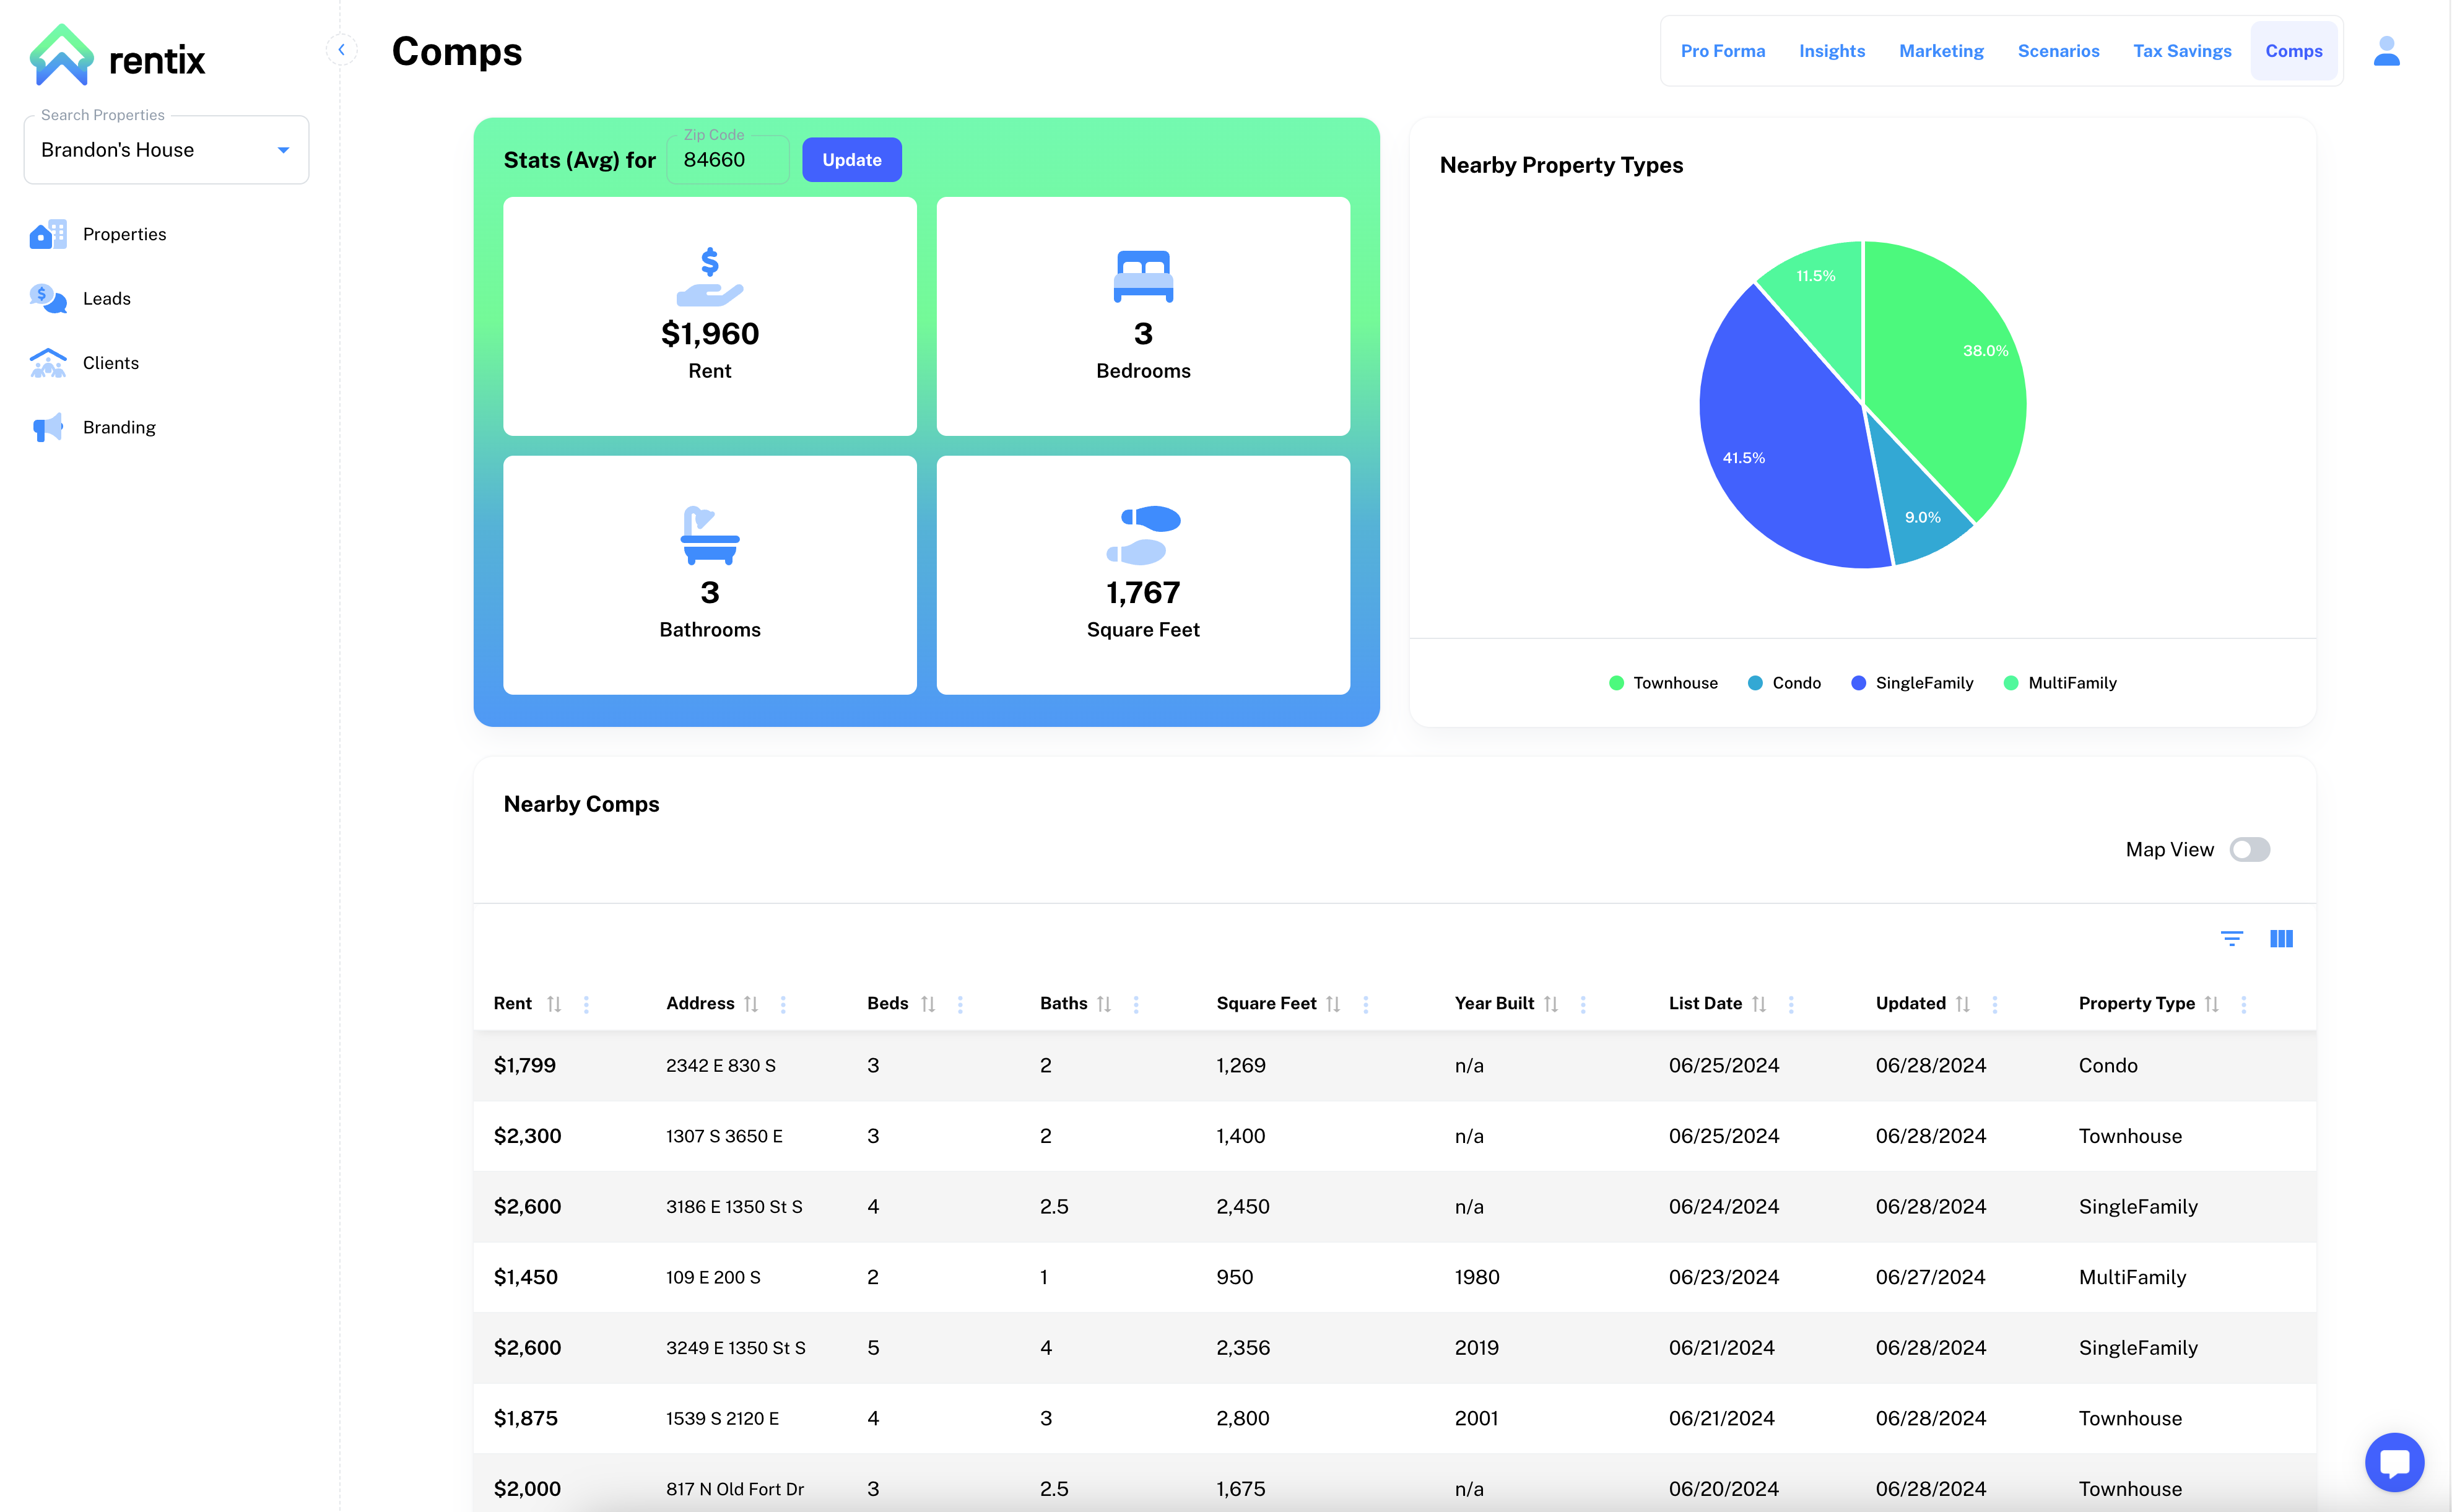Sort the table by Rent column

tap(554, 1004)
